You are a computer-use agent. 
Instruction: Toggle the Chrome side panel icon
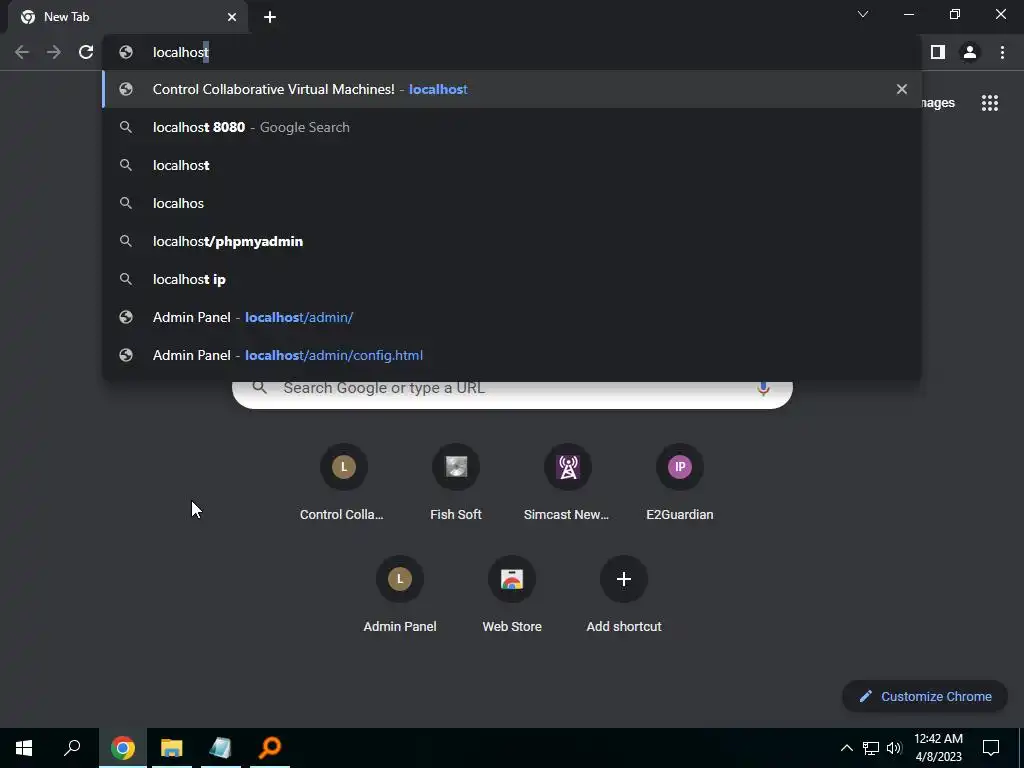pos(938,52)
